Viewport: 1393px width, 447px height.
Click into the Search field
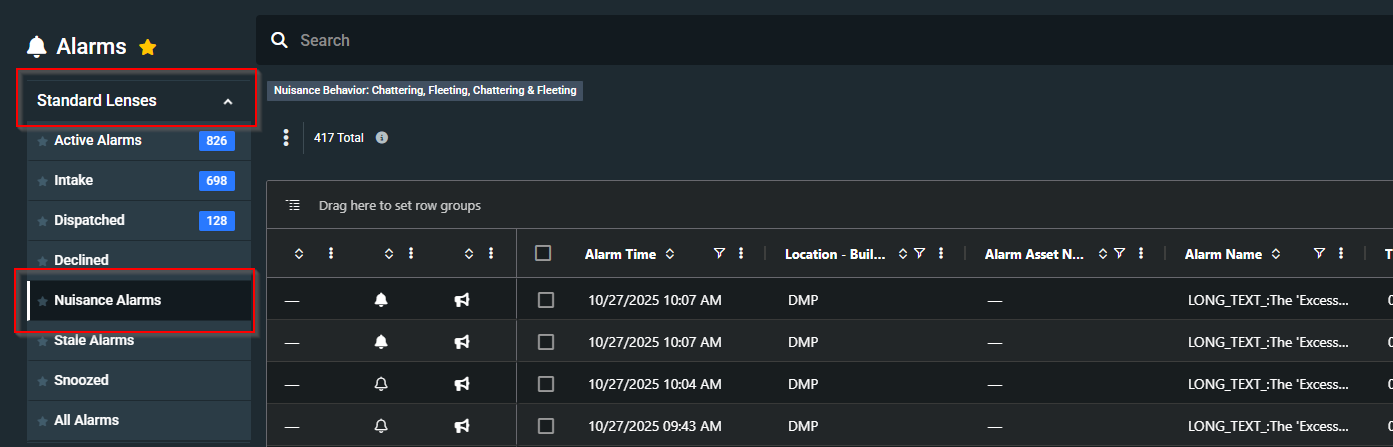coord(700,41)
